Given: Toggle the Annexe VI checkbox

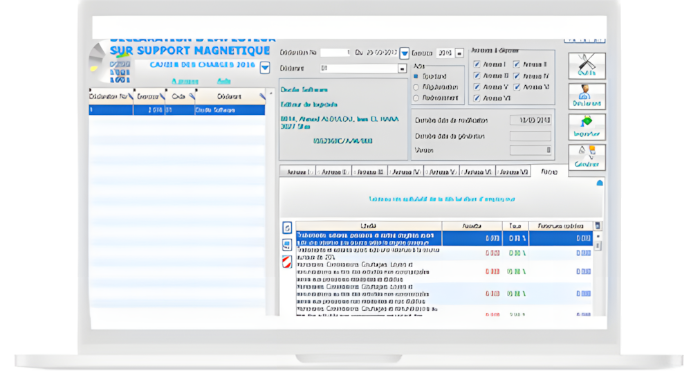Looking at the screenshot, I should pyautogui.click(x=517, y=87).
